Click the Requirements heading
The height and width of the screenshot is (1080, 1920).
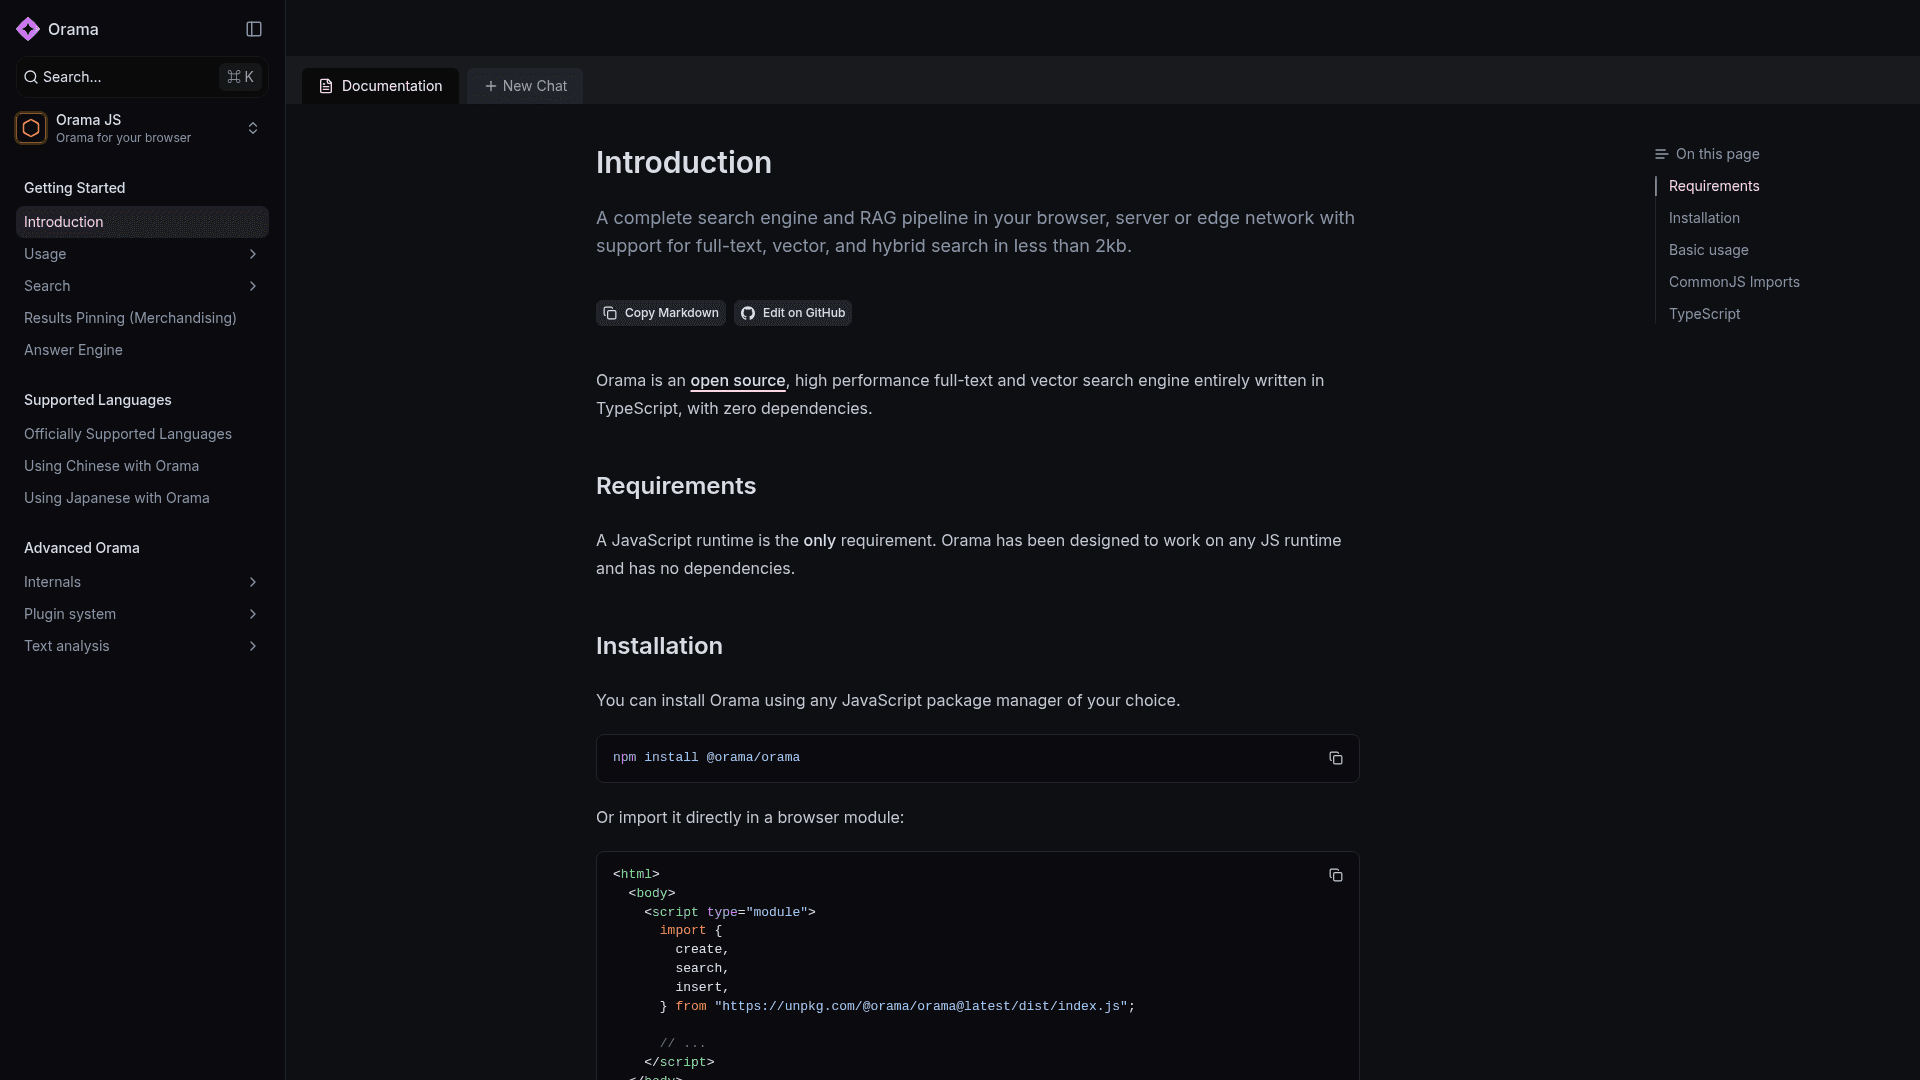click(676, 486)
